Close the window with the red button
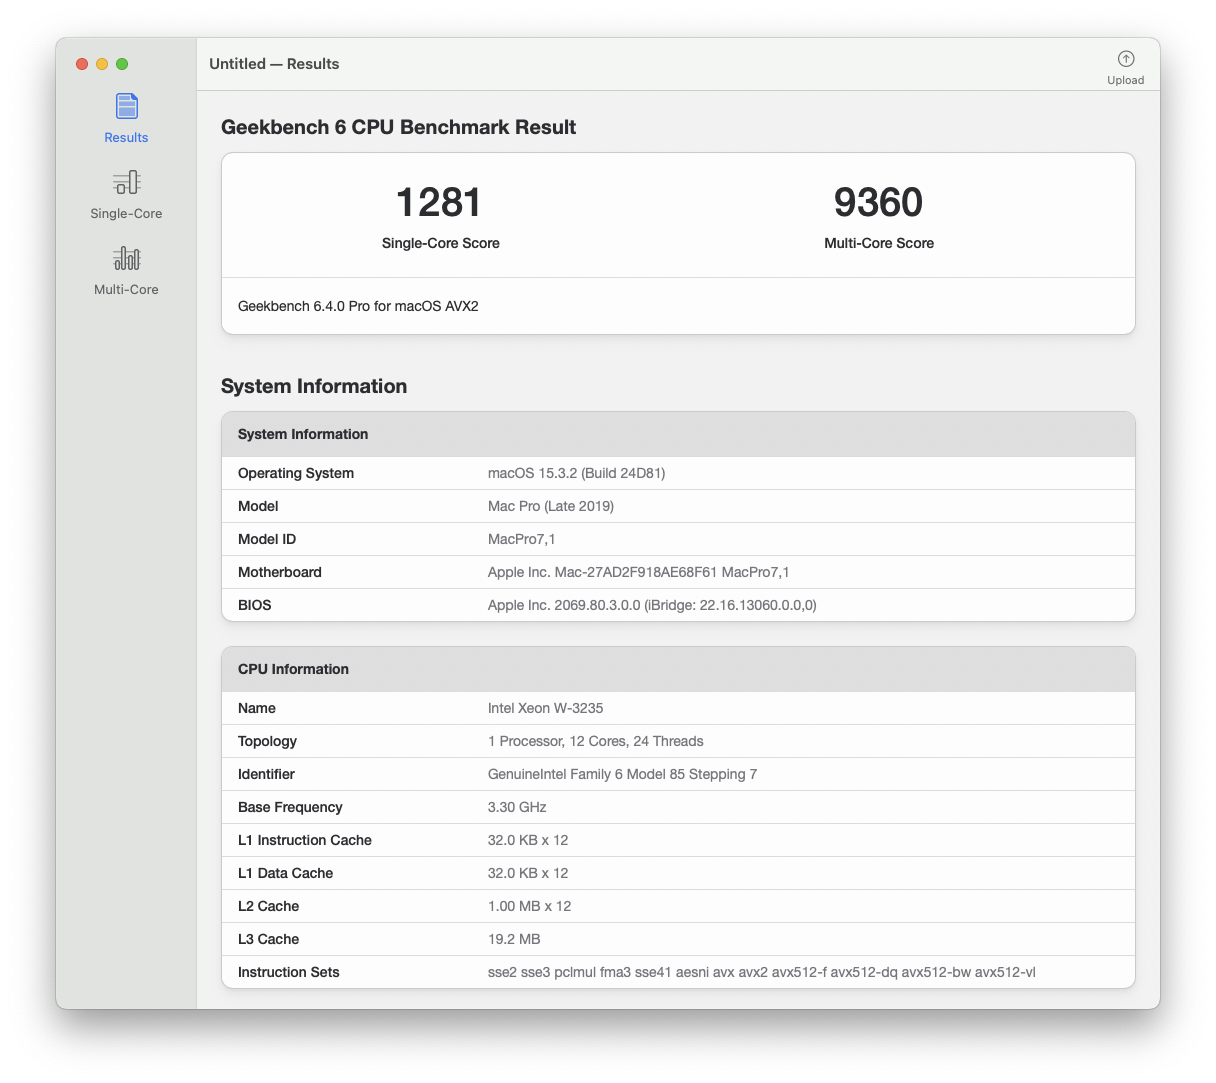Viewport: 1216px width, 1083px height. pyautogui.click(x=82, y=64)
